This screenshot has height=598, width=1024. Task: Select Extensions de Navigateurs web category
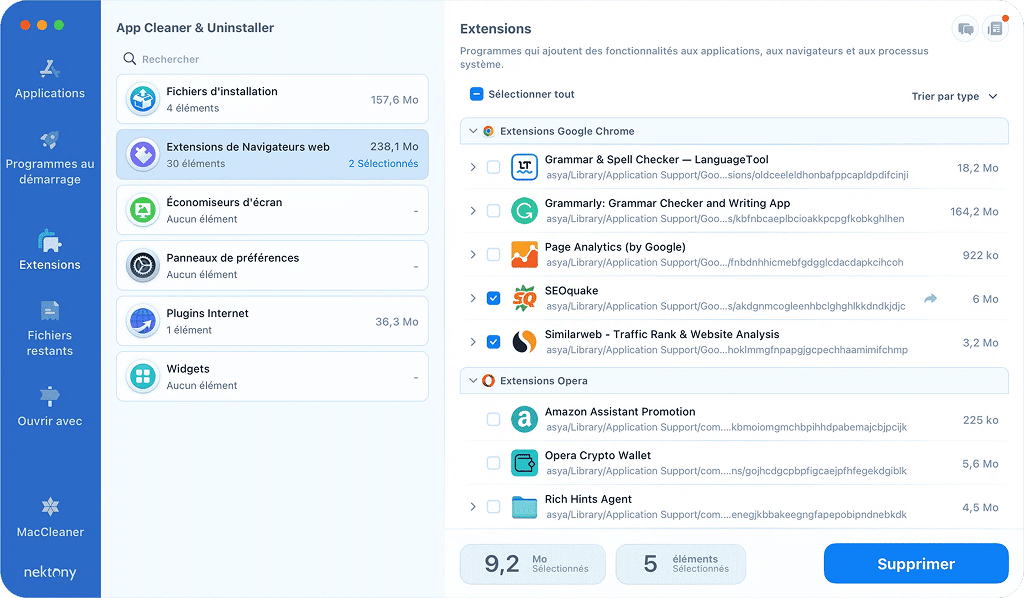pos(272,155)
